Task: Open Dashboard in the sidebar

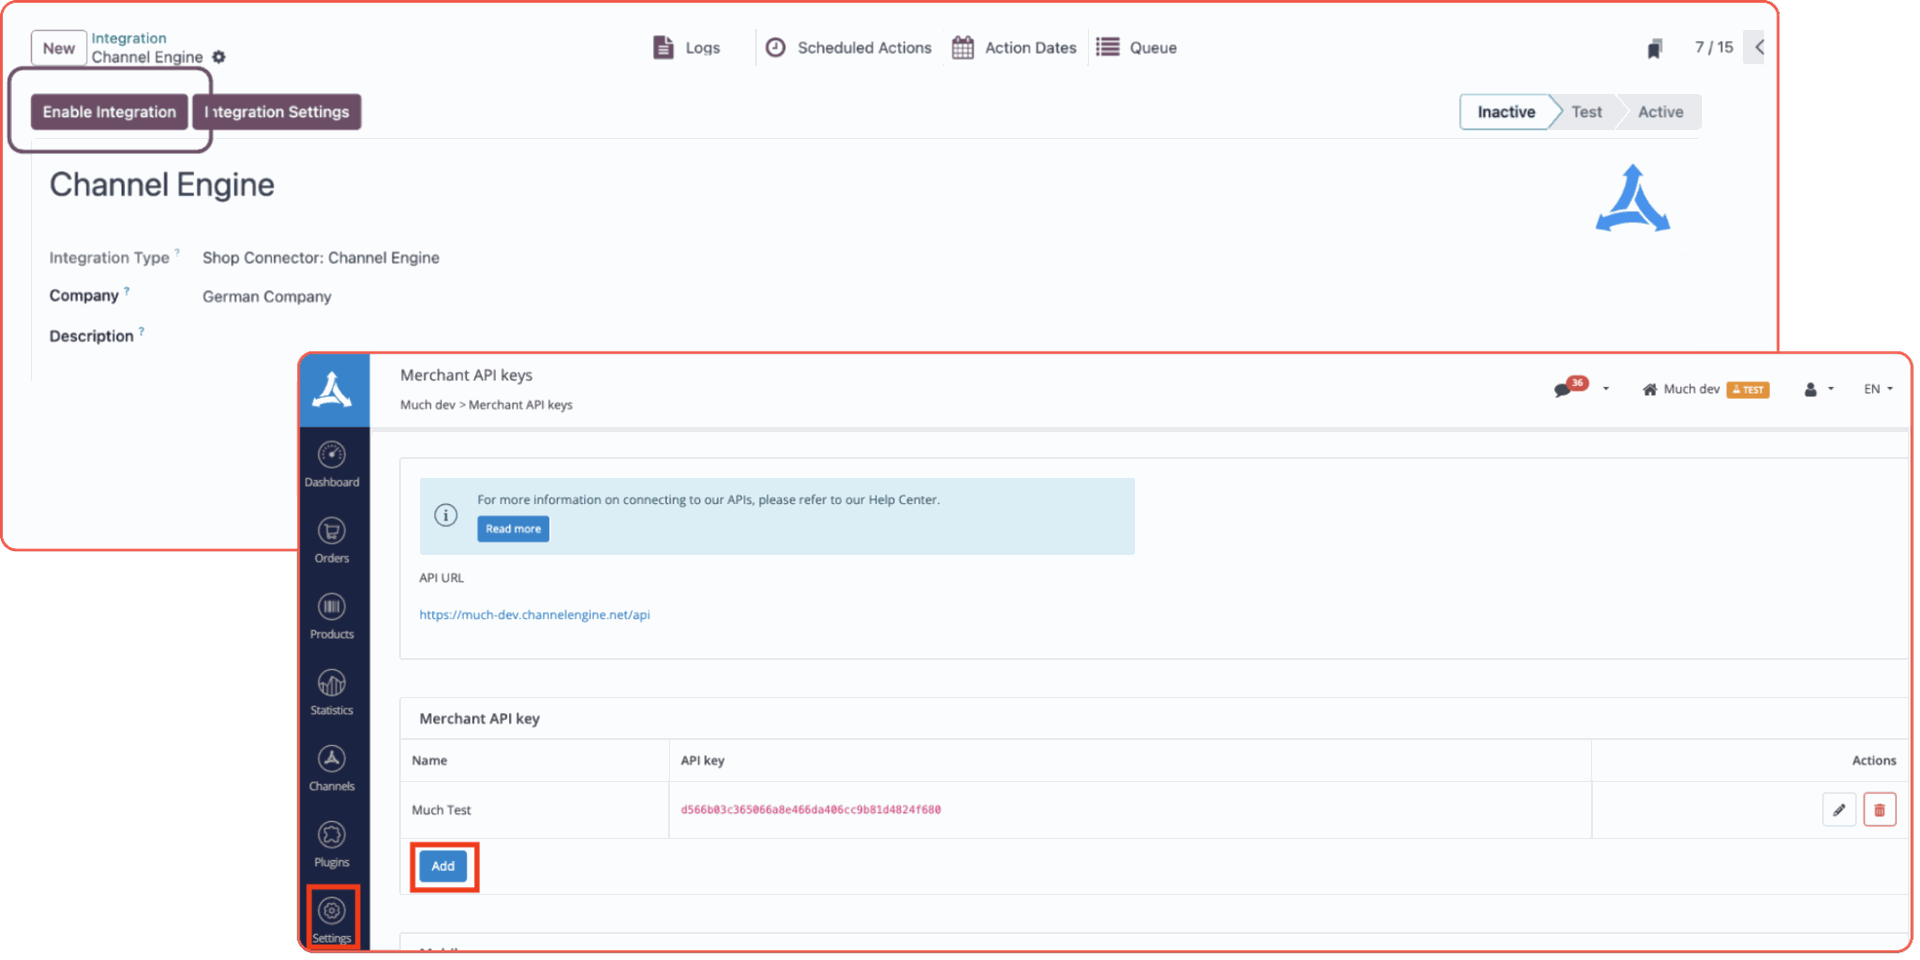Action: pyautogui.click(x=332, y=465)
